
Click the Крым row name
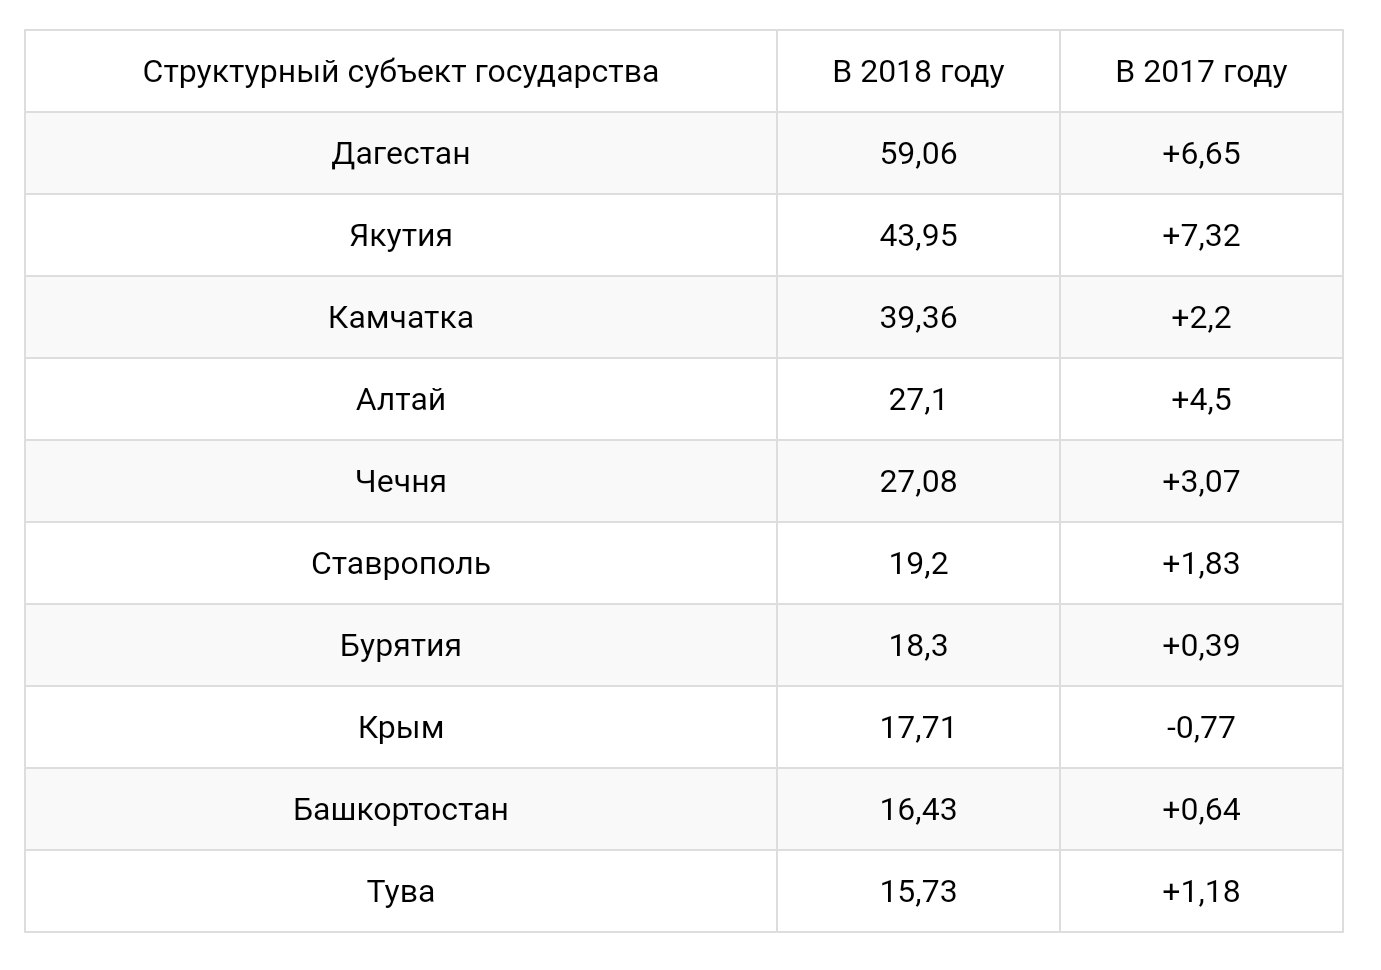[x=401, y=727]
